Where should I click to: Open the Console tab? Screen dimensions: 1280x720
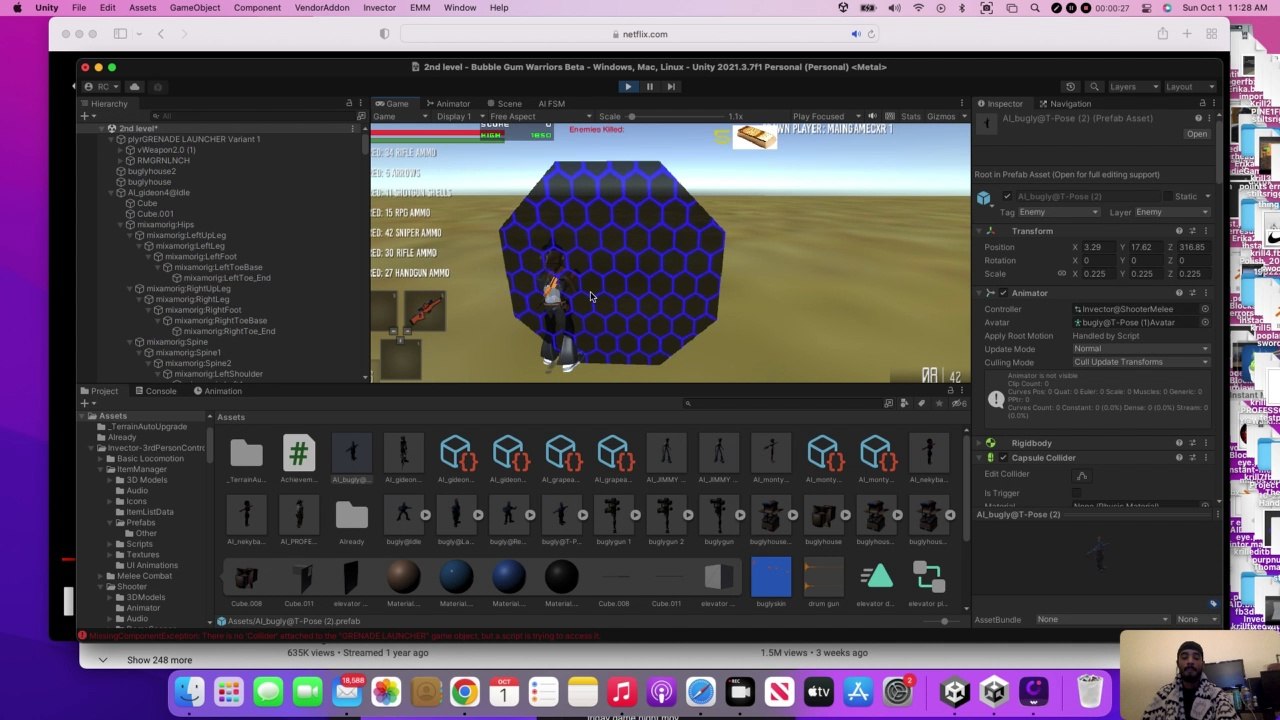(155, 390)
